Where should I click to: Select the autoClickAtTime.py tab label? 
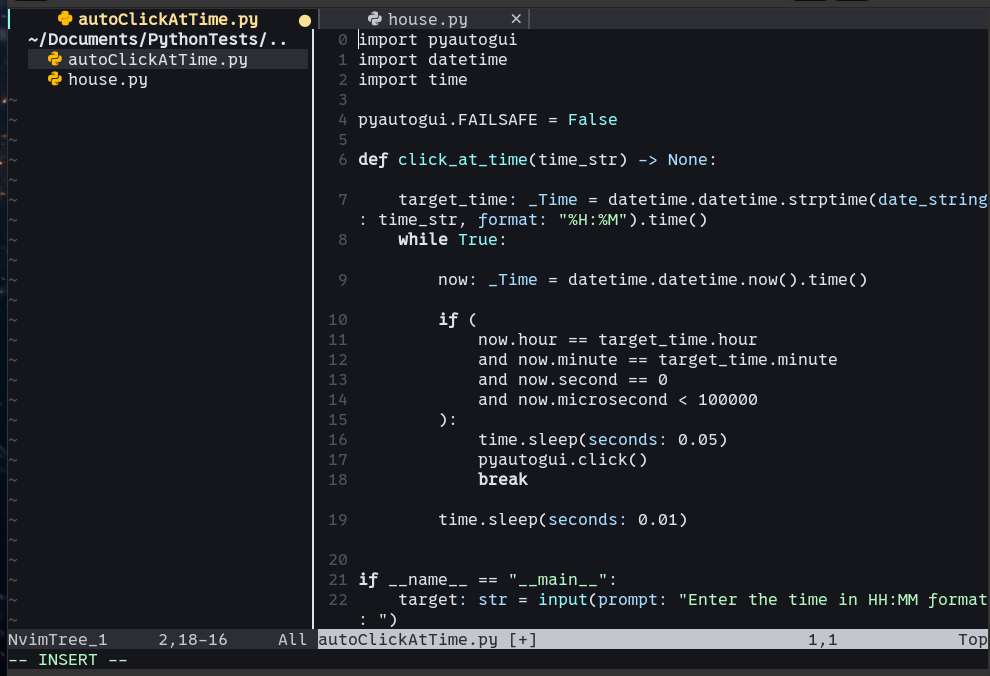[168, 19]
